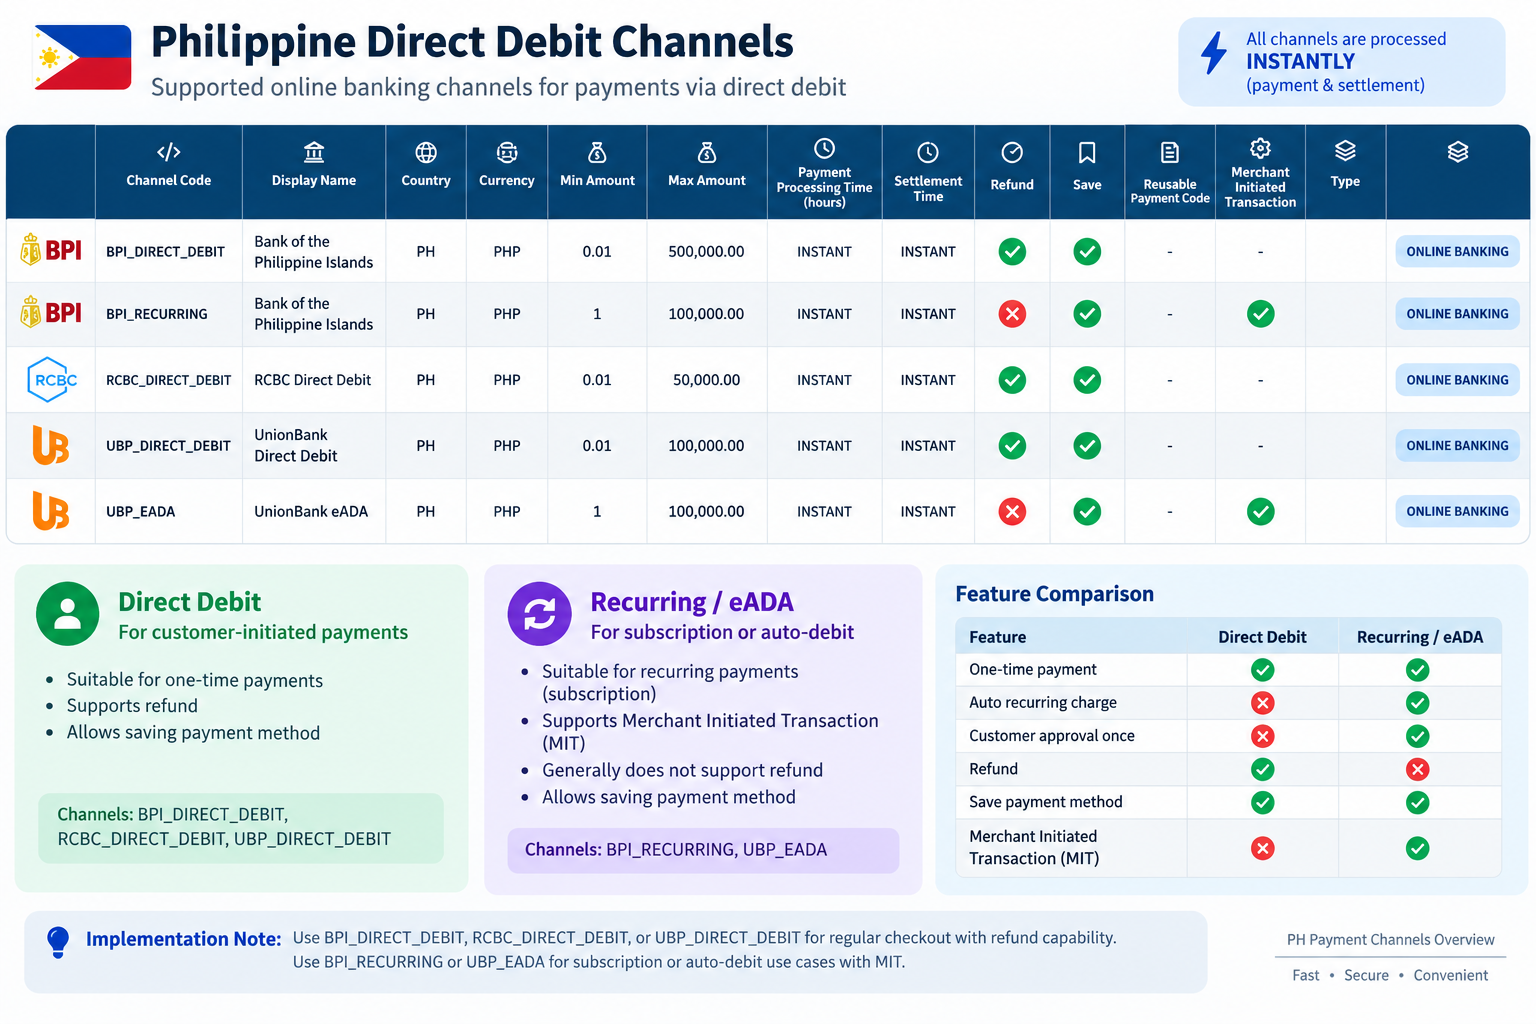Click the BPI logo in BPI_DIRECT_DEBIT row
The width and height of the screenshot is (1536, 1024).
pos(51,250)
